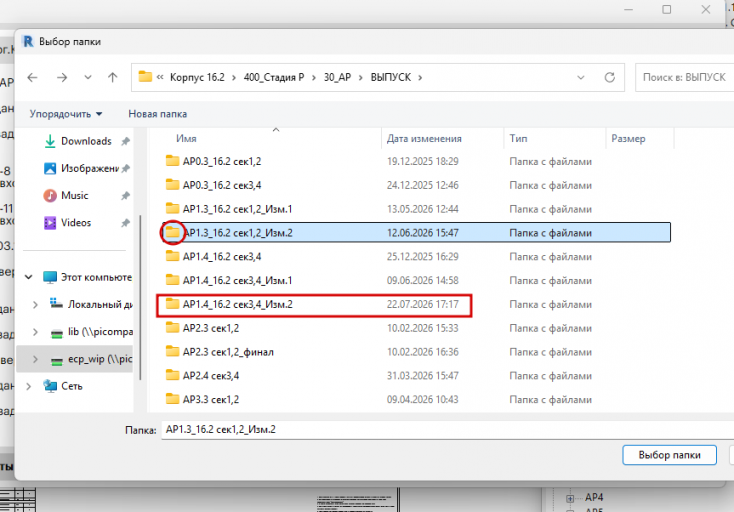
Task: Click the pin icon next to Music
Action: (x=125, y=196)
